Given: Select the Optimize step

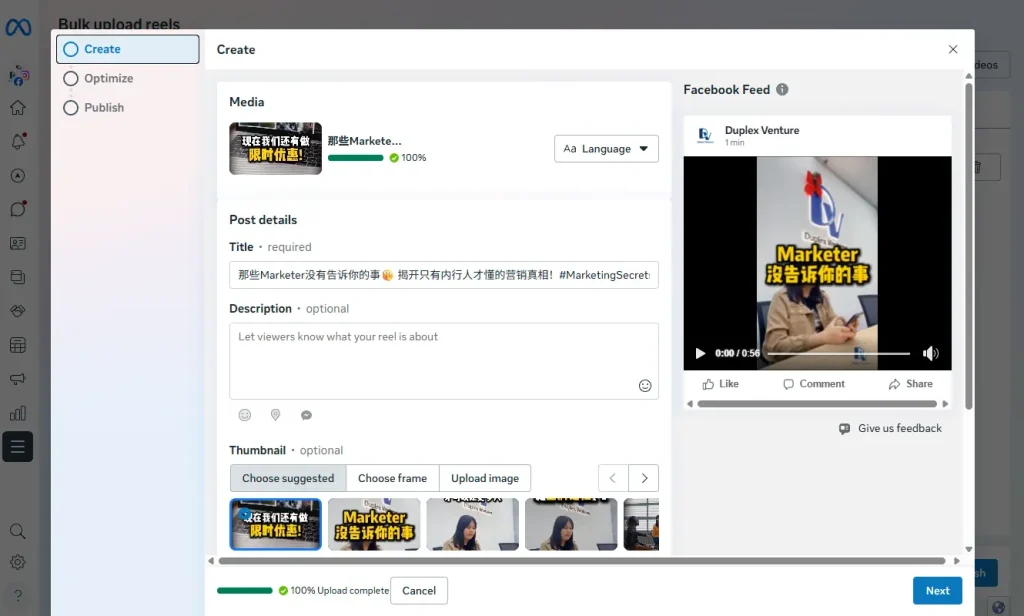Looking at the screenshot, I should tap(108, 78).
